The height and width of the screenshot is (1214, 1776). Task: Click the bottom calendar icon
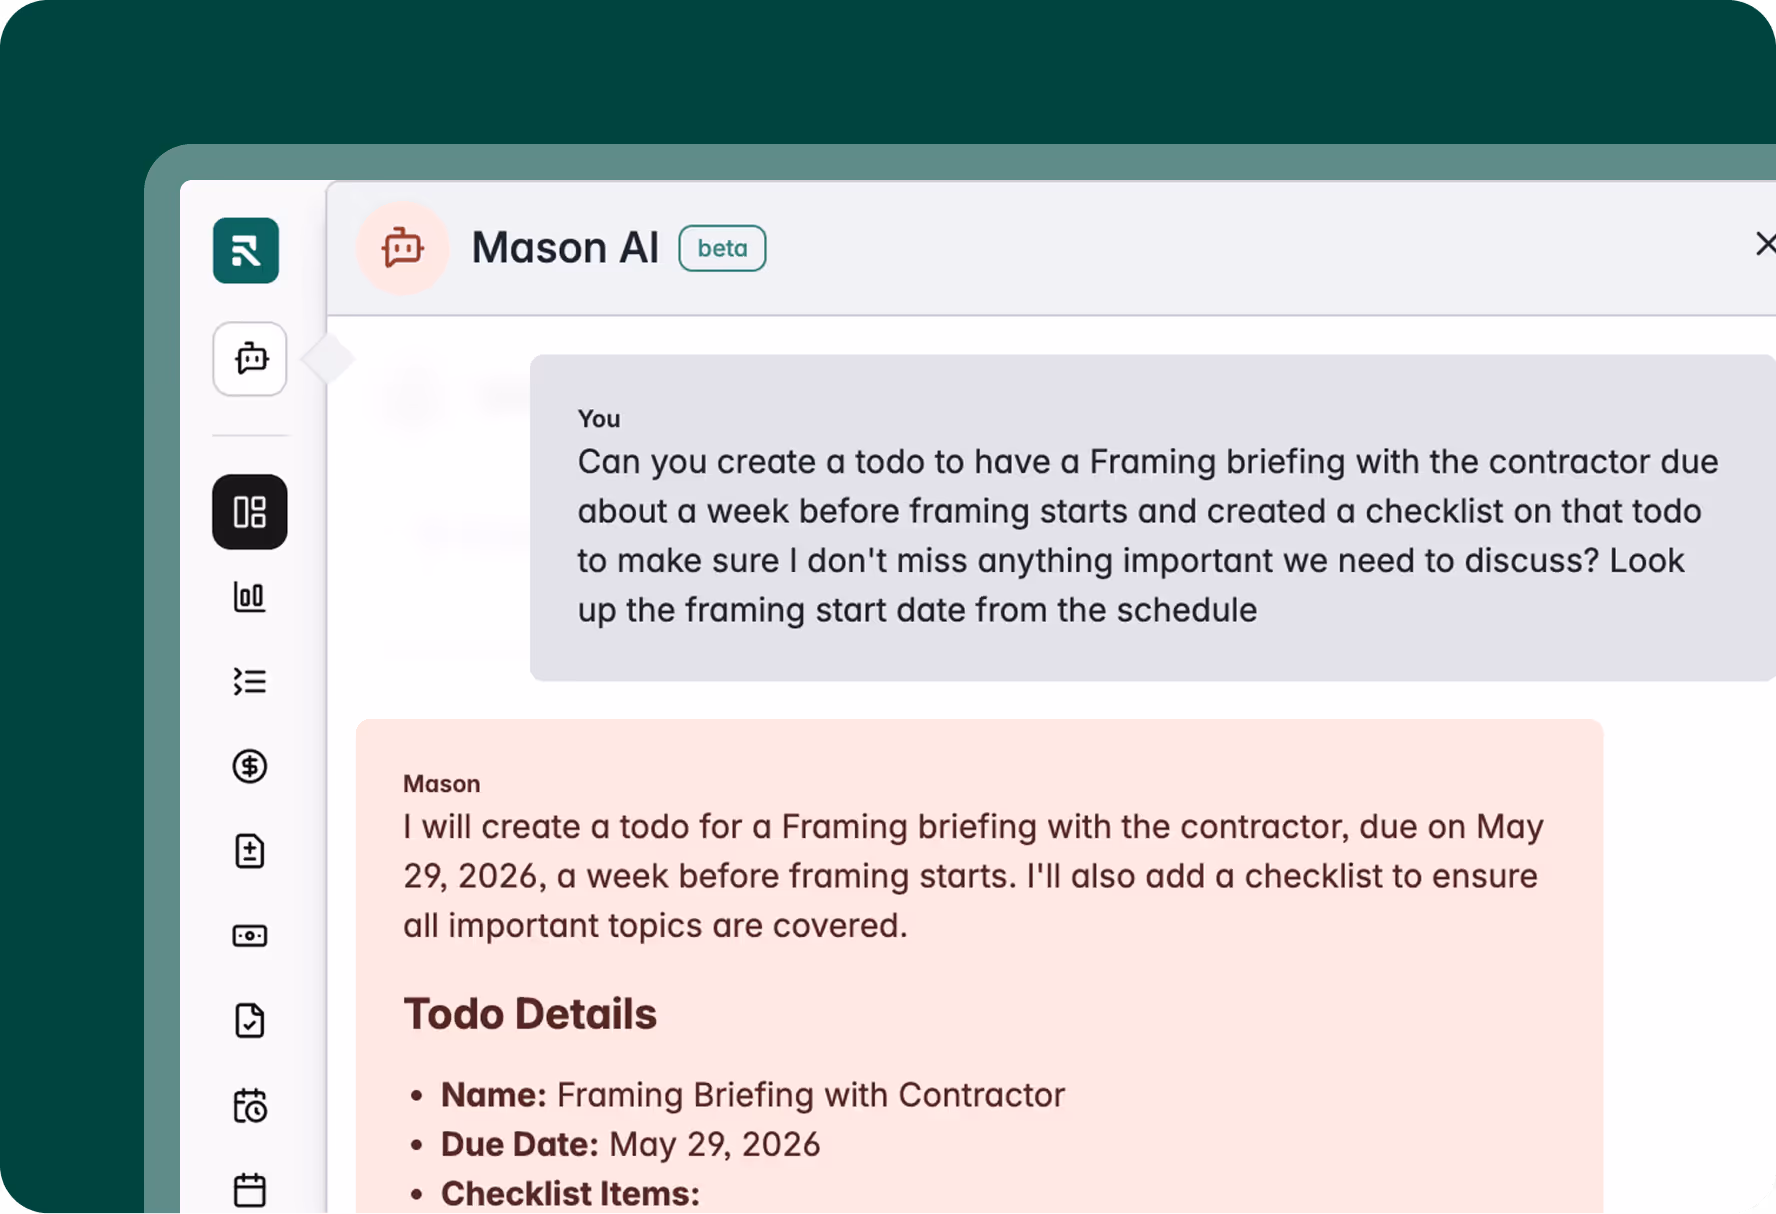pos(249,1190)
